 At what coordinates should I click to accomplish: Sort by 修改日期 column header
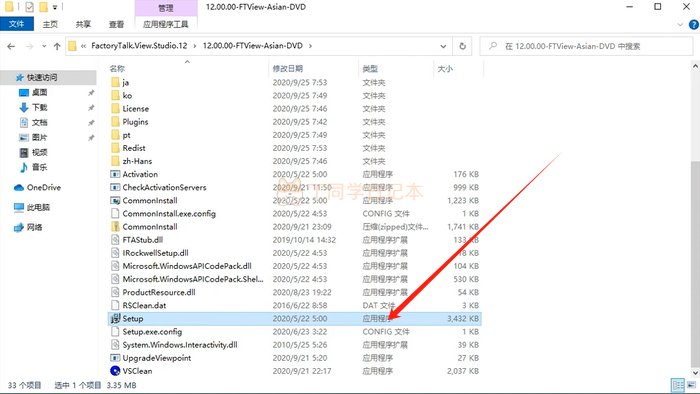(288, 68)
